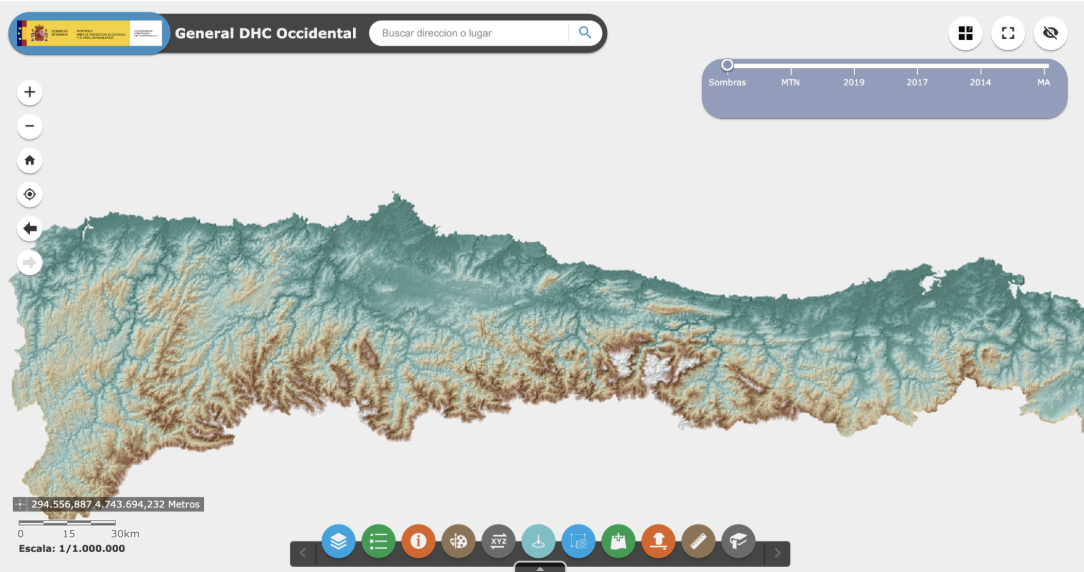Screen dimensions: 1084x572
Task: Click the orange upload arrow tool
Action: pyautogui.click(x=658, y=542)
